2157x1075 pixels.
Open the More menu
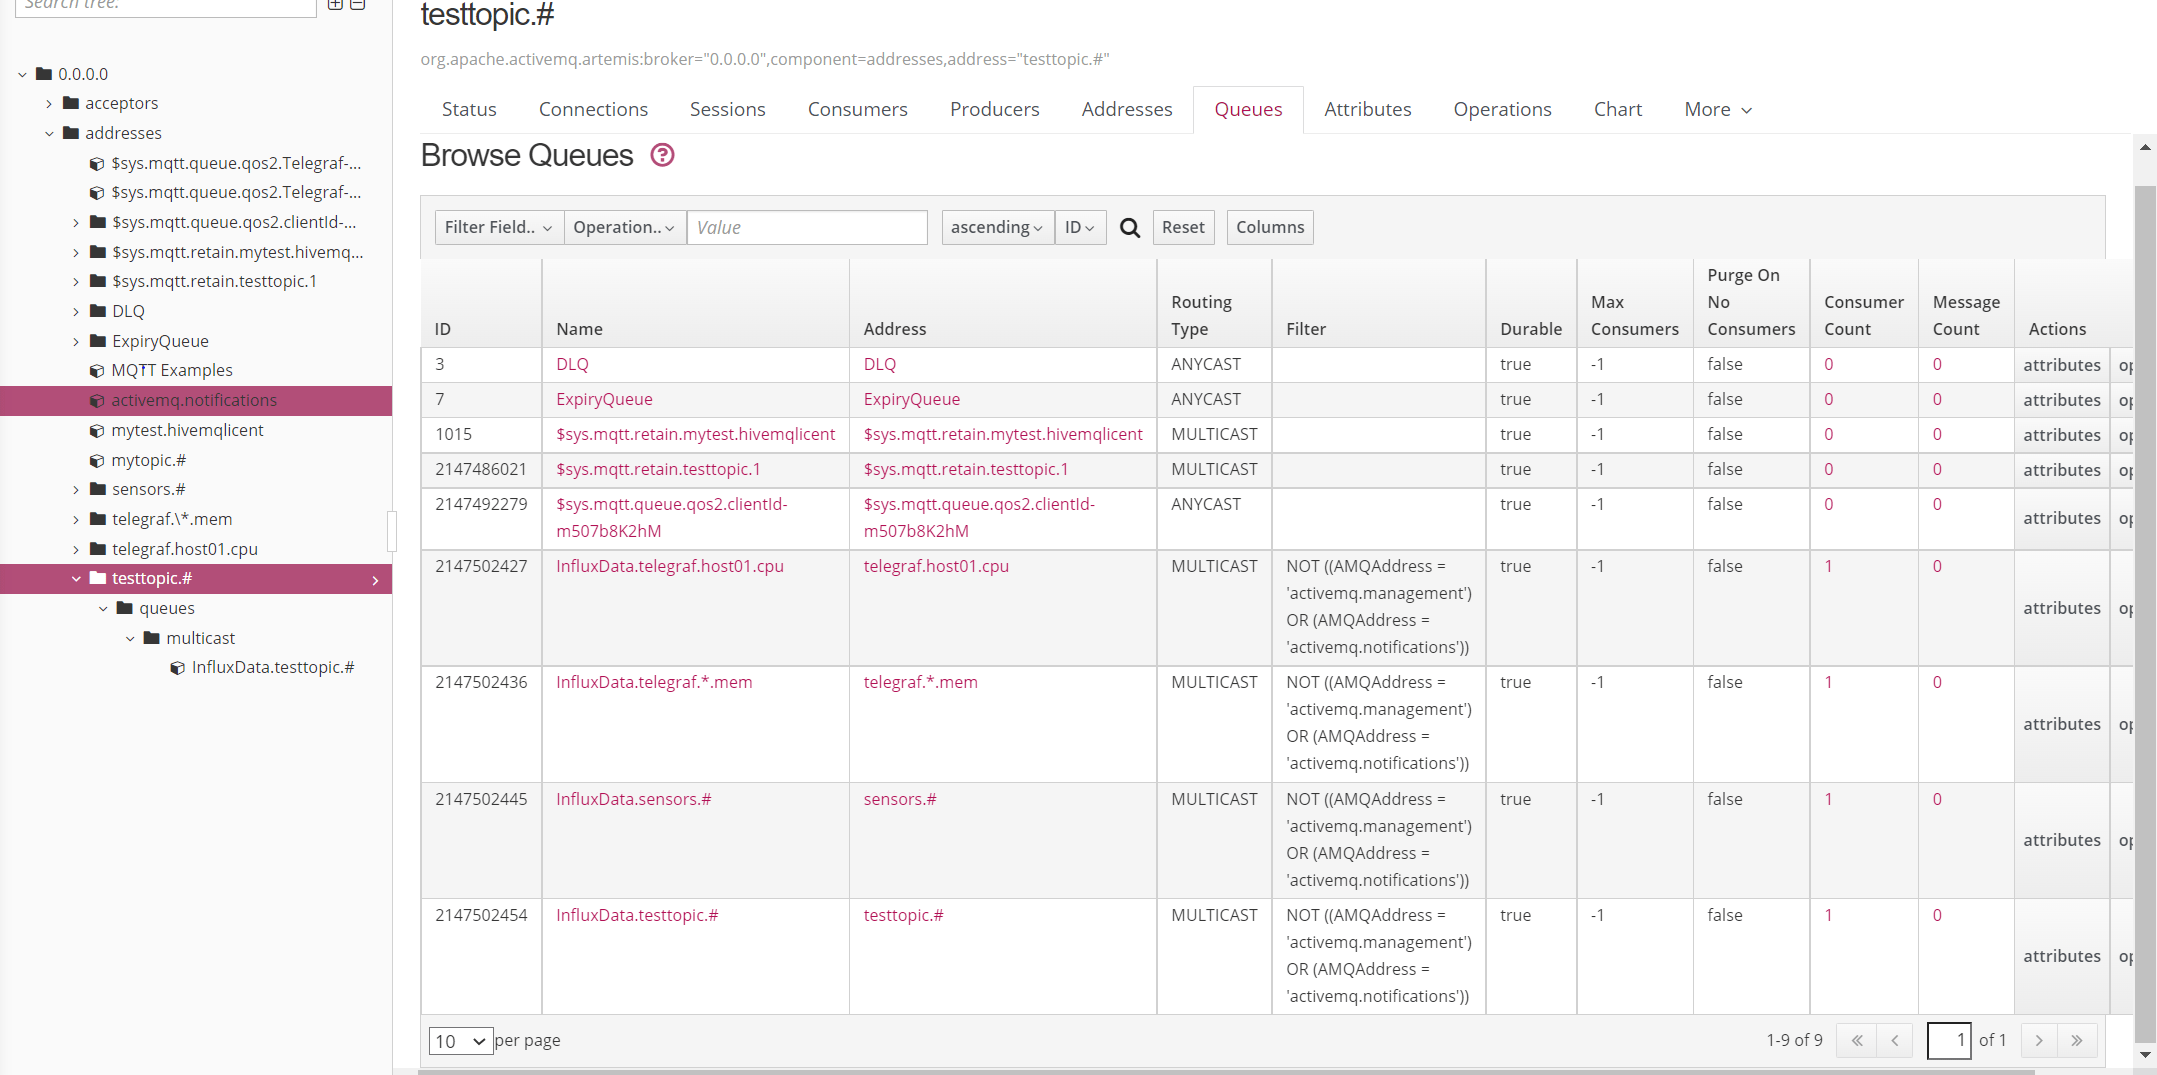[x=1716, y=109]
